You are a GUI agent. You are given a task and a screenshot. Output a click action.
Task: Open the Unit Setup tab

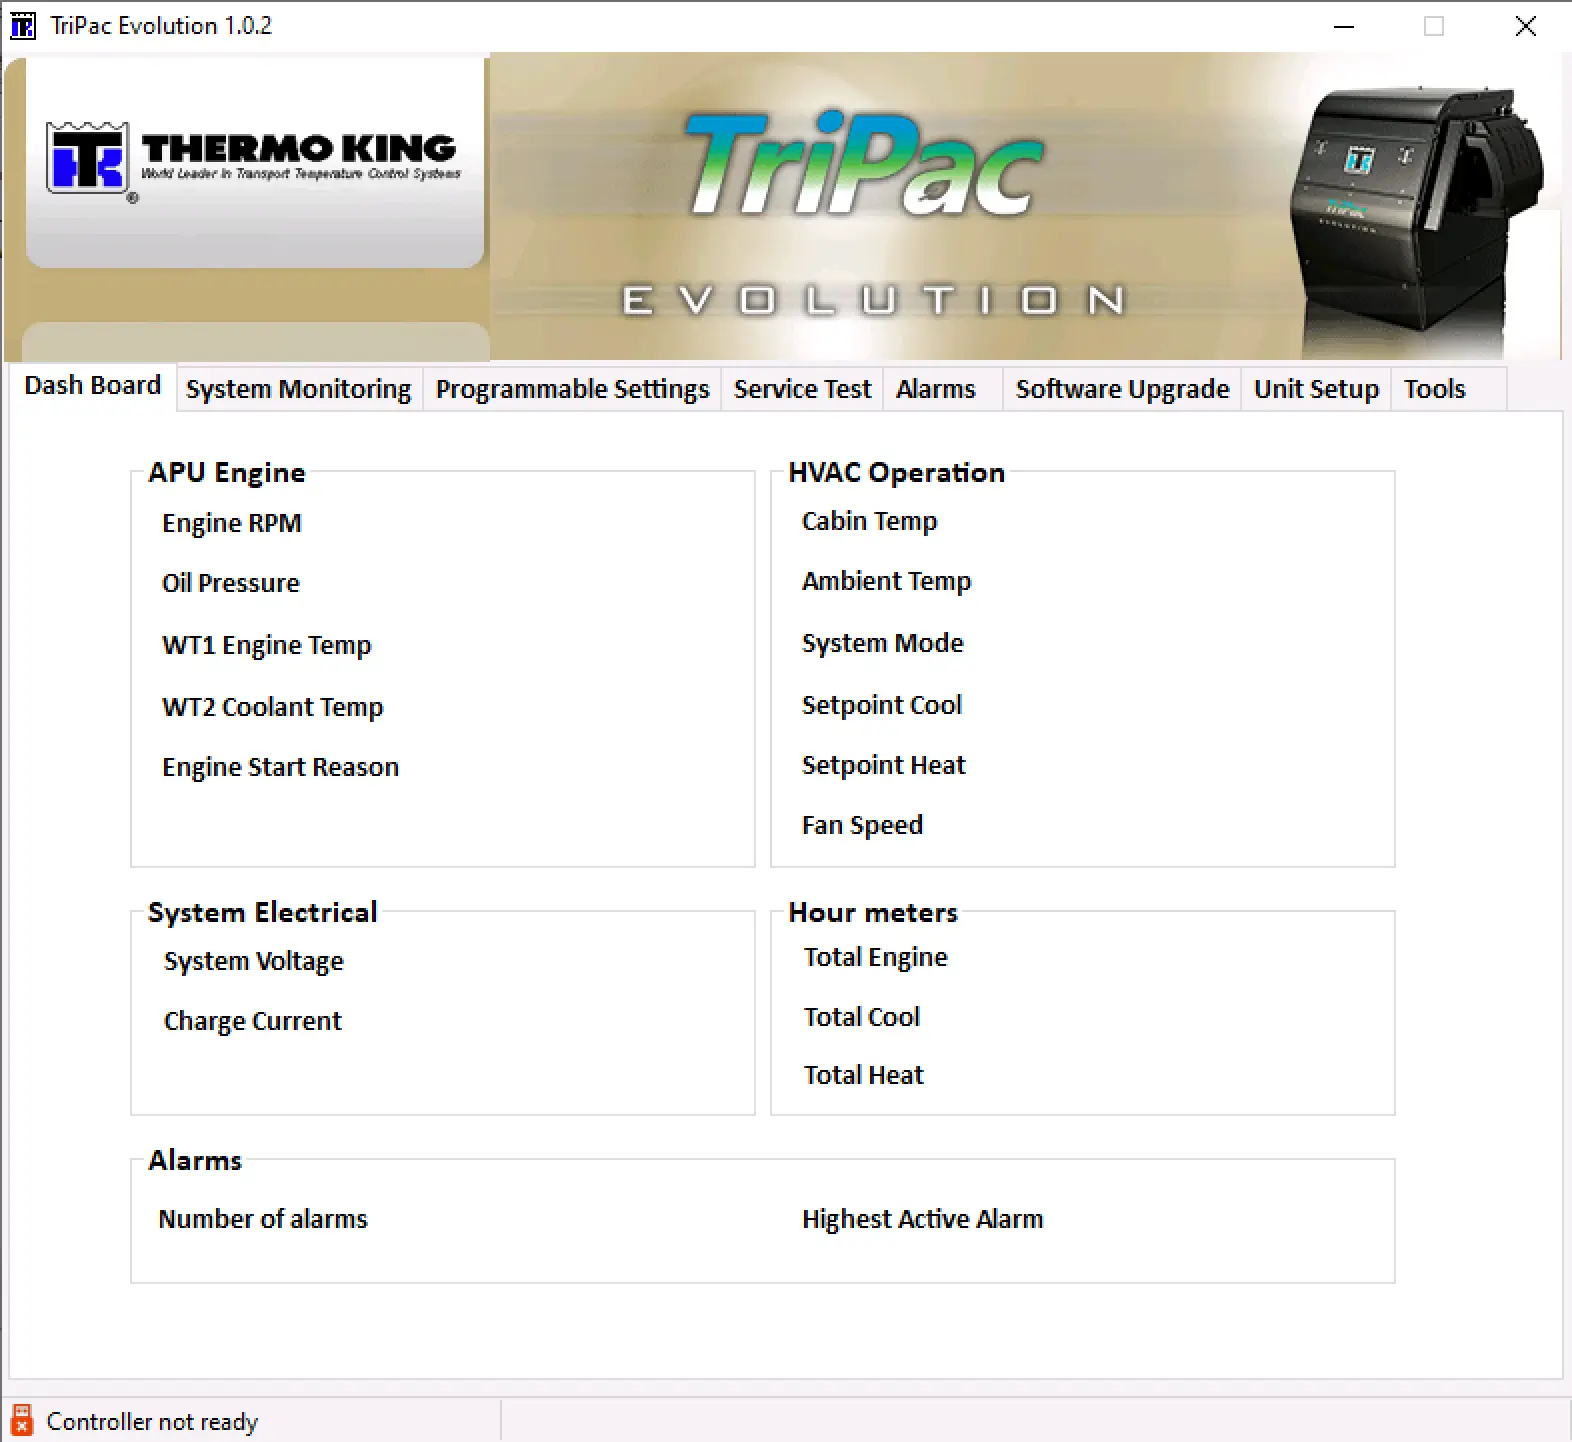pyautogui.click(x=1316, y=389)
